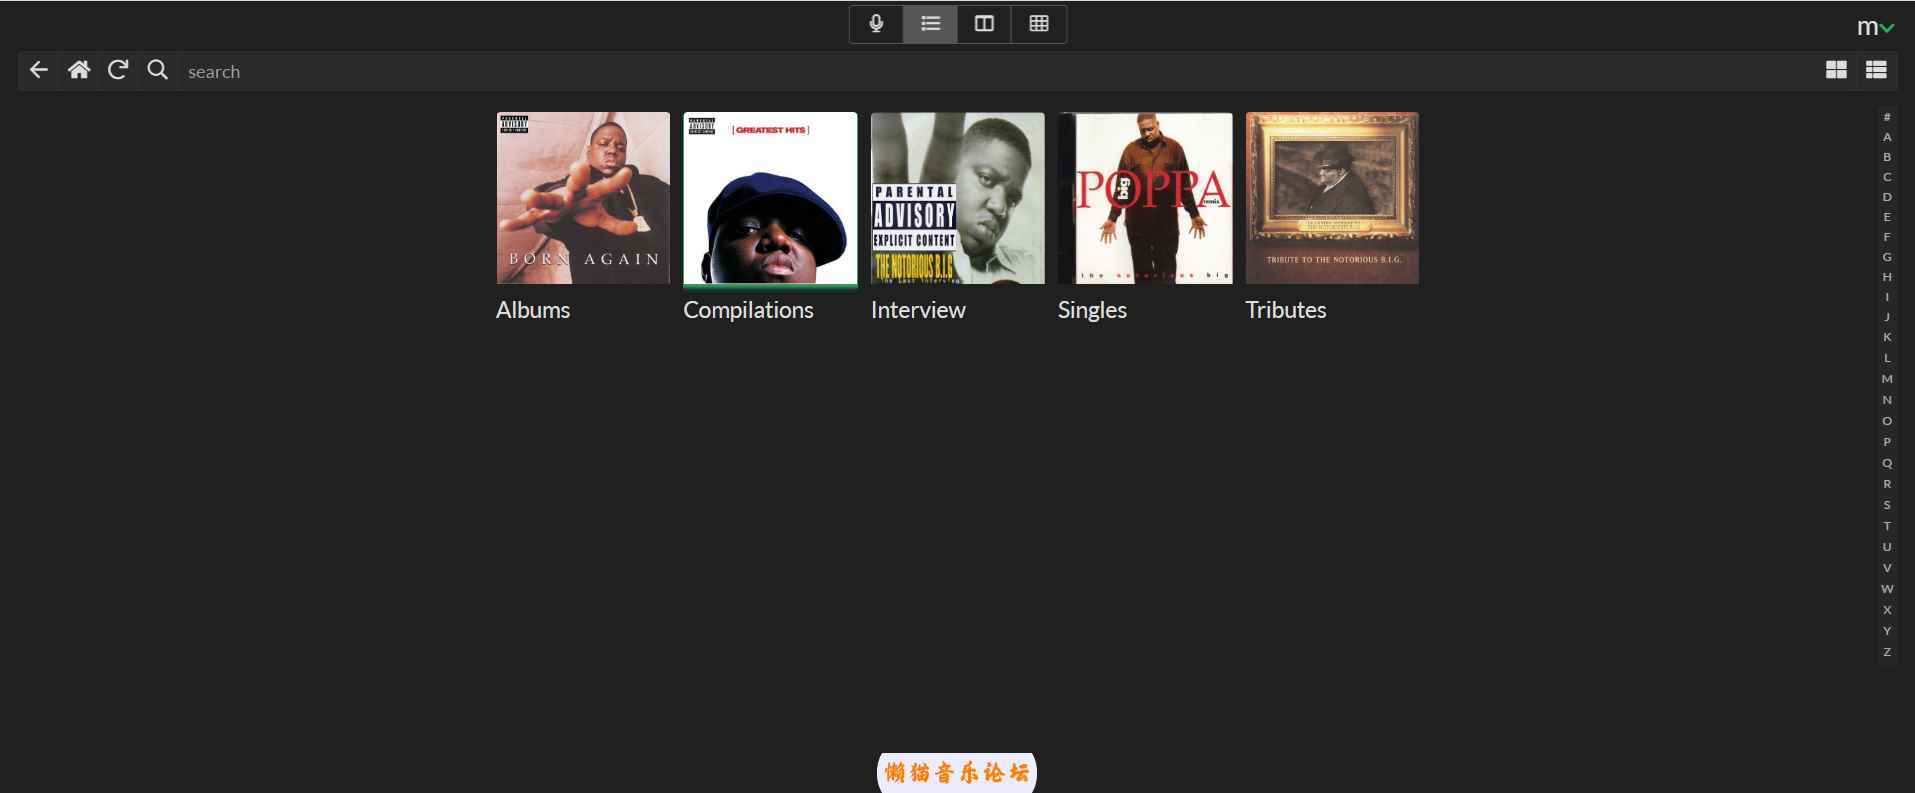The image size is (1915, 793).
Task: Jump to letter O in alphabet index
Action: point(1887,421)
